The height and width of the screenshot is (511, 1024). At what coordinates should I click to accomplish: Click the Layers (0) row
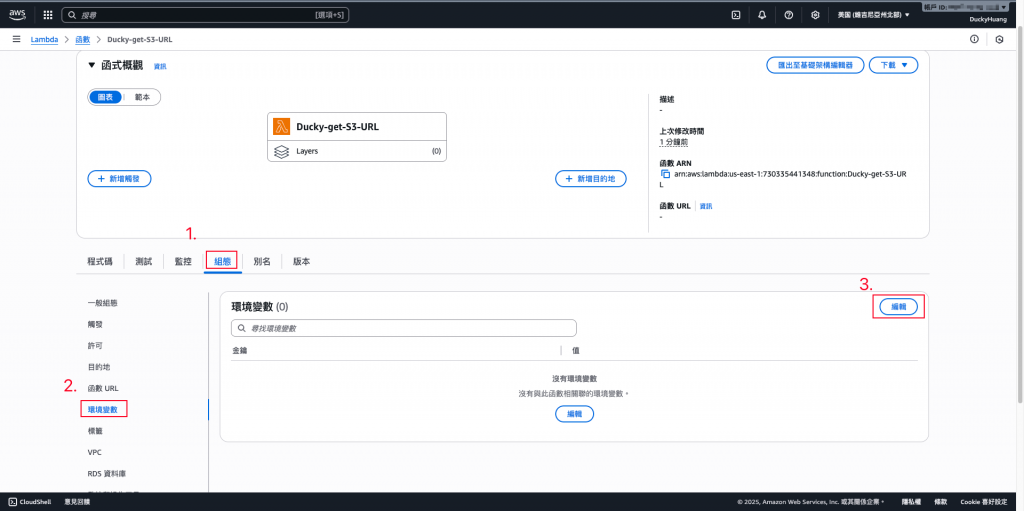(357, 151)
